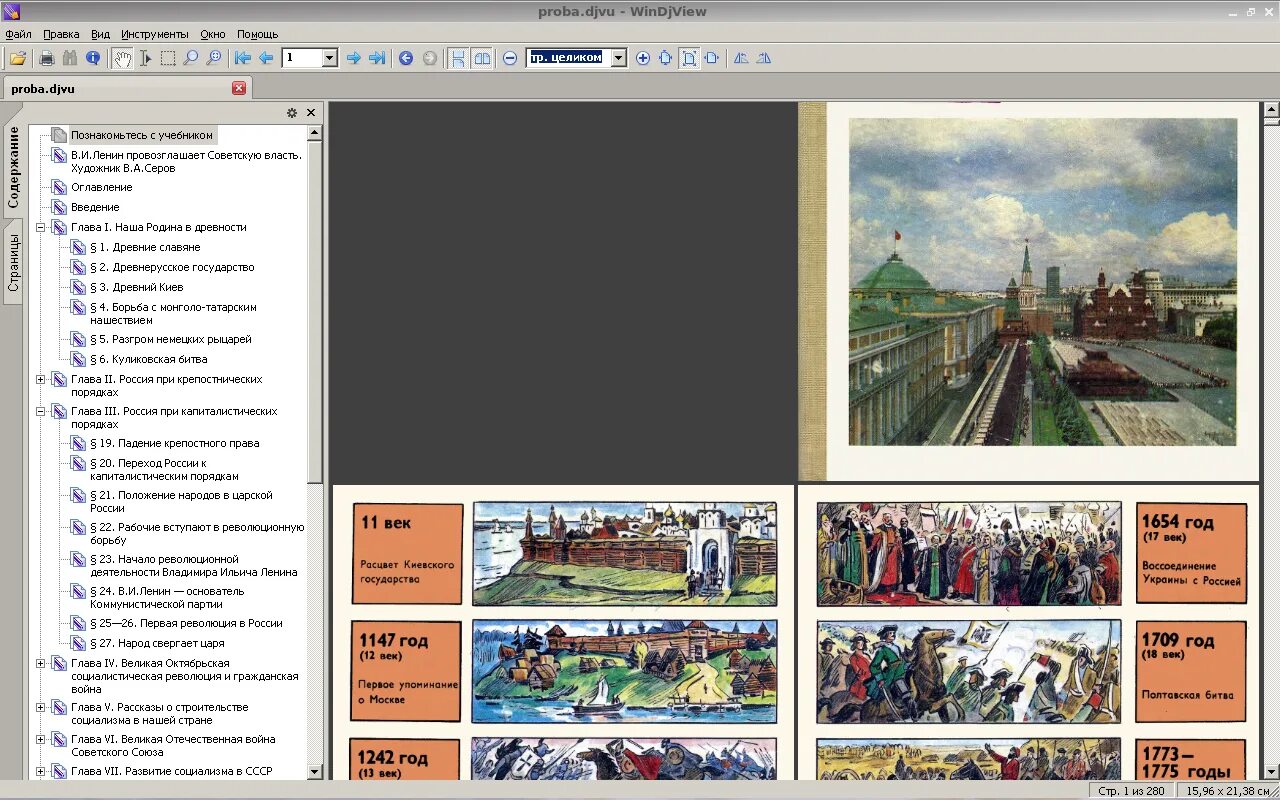Open Find with the binoculars icon
This screenshot has width=1280, height=800.
tap(69, 58)
